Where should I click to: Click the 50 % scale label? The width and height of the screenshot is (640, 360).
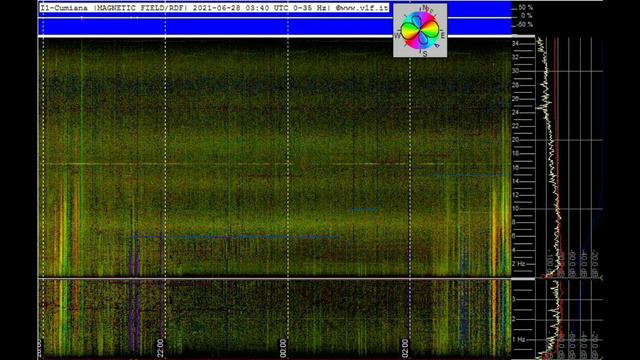coord(526,7)
